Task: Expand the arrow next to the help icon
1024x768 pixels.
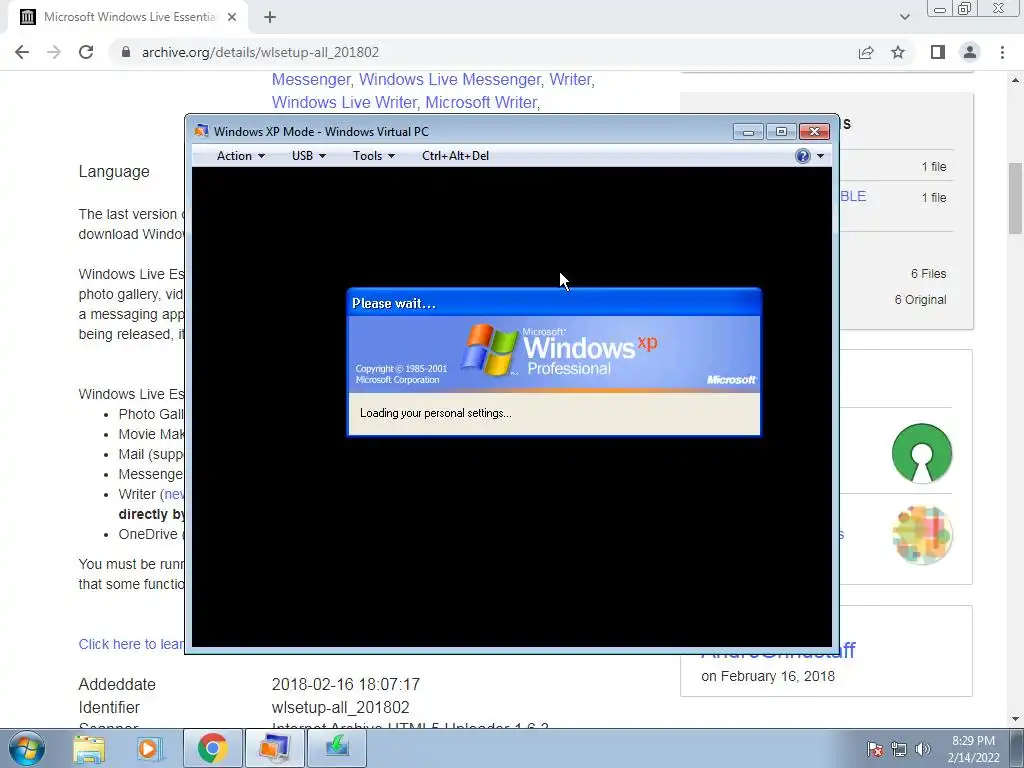Action: coord(820,156)
